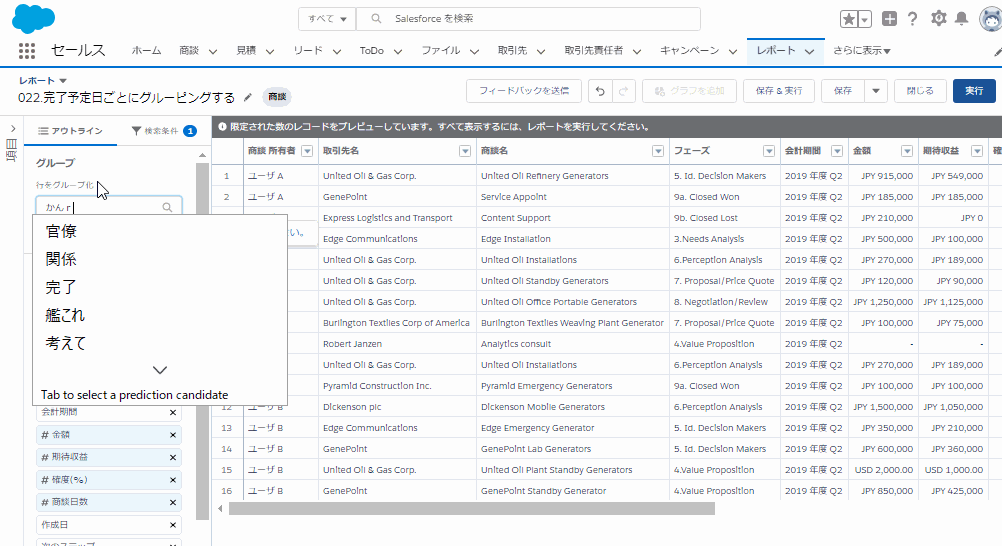Open the ファイル tab
1002x546 pixels.
[x=440, y=51]
